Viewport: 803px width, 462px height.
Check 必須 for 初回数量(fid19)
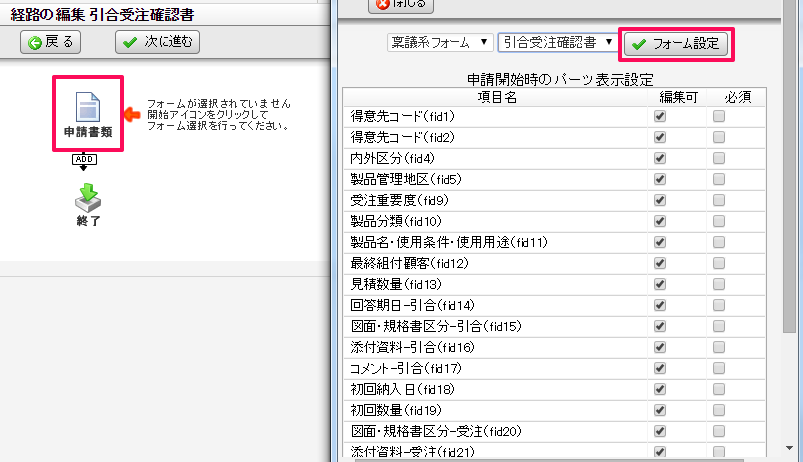click(x=719, y=410)
